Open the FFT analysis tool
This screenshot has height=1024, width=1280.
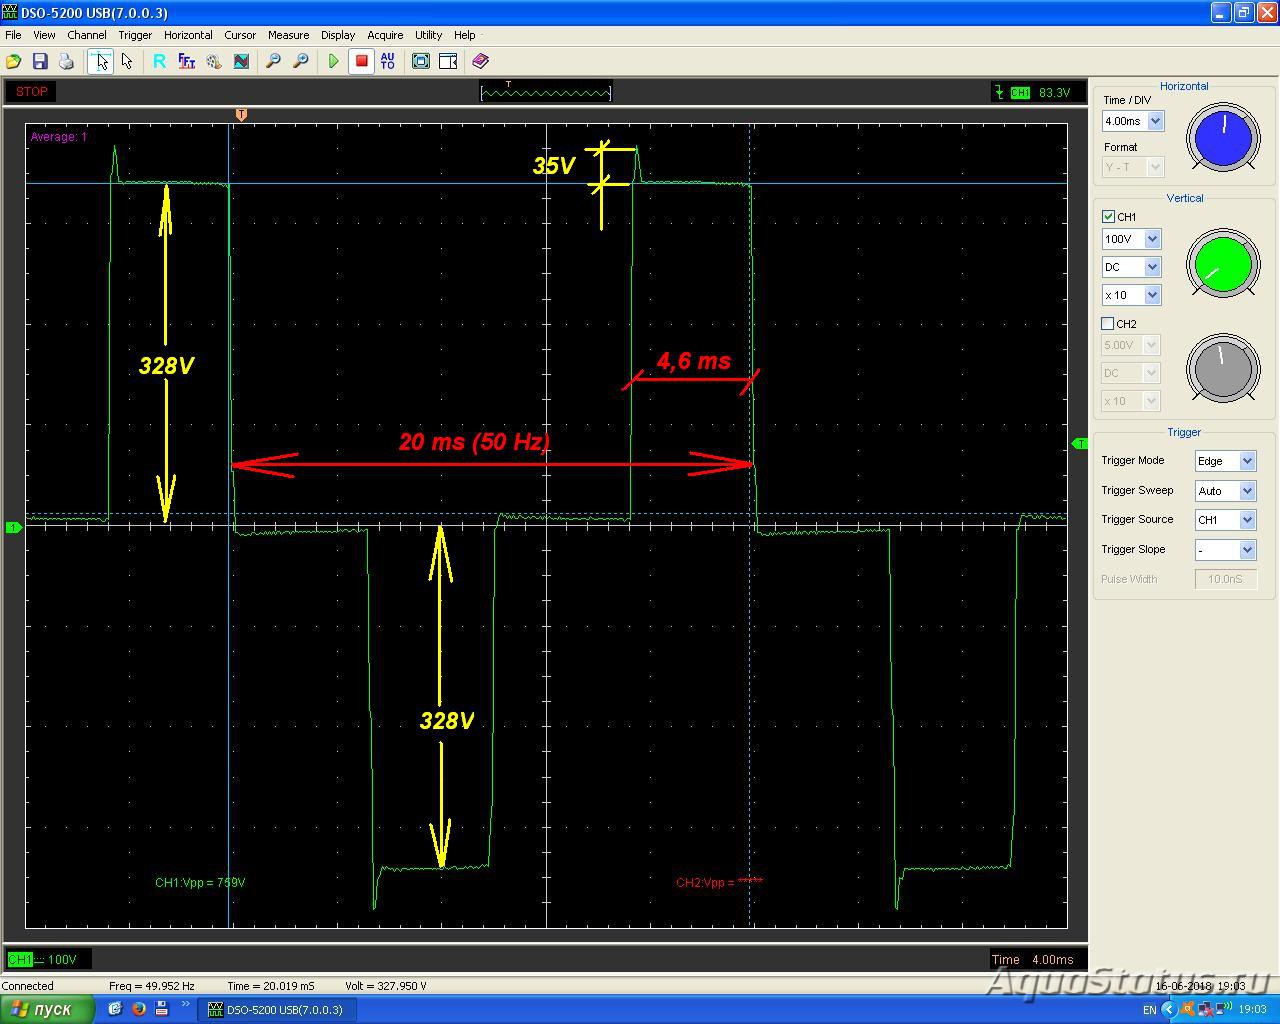click(186, 61)
